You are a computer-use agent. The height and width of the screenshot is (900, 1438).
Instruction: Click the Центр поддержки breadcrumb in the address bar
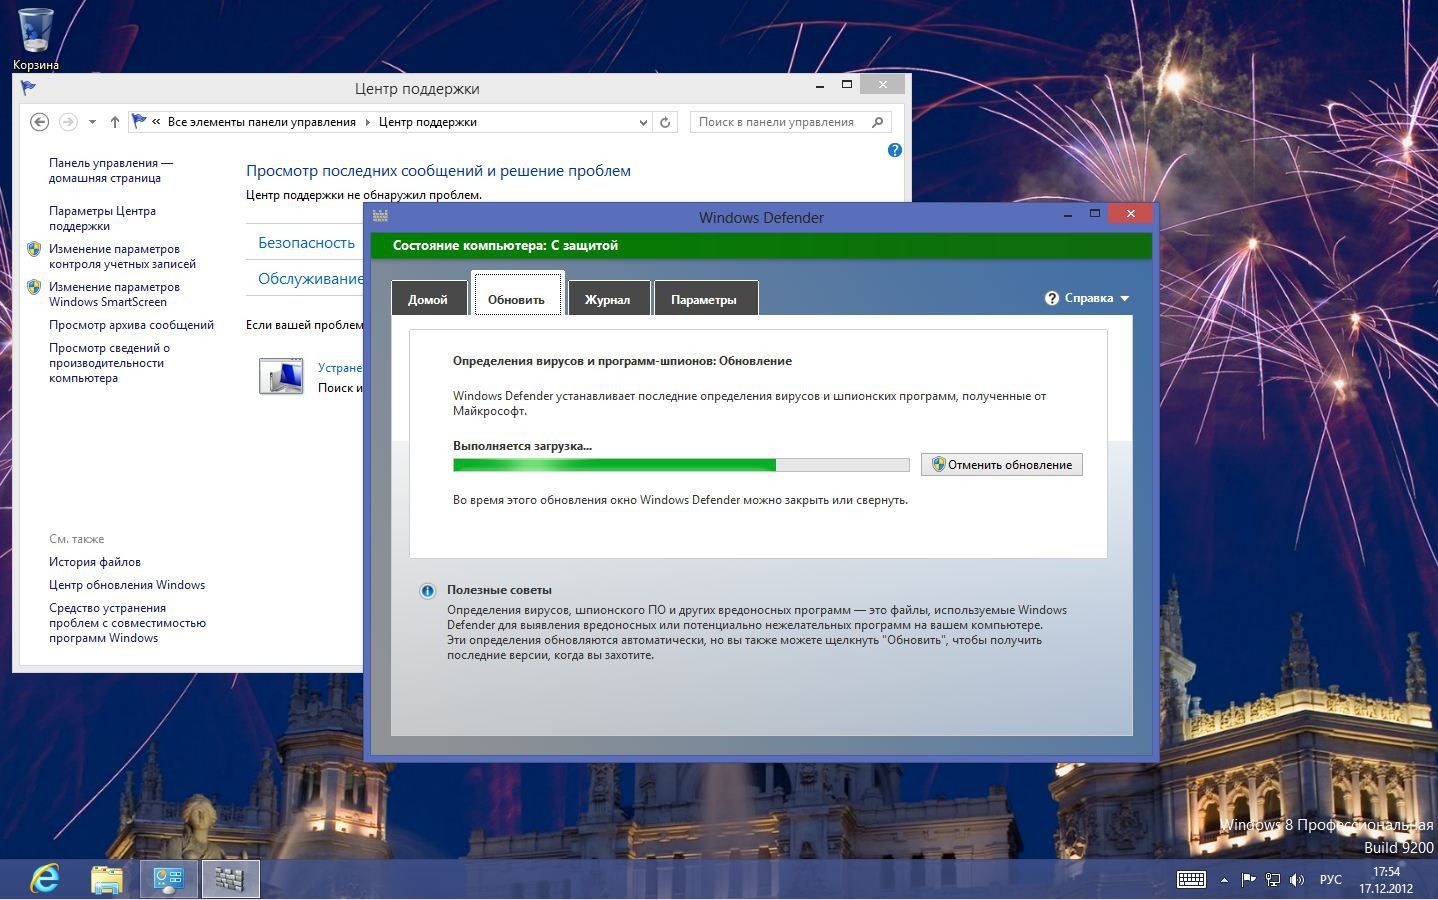428,122
